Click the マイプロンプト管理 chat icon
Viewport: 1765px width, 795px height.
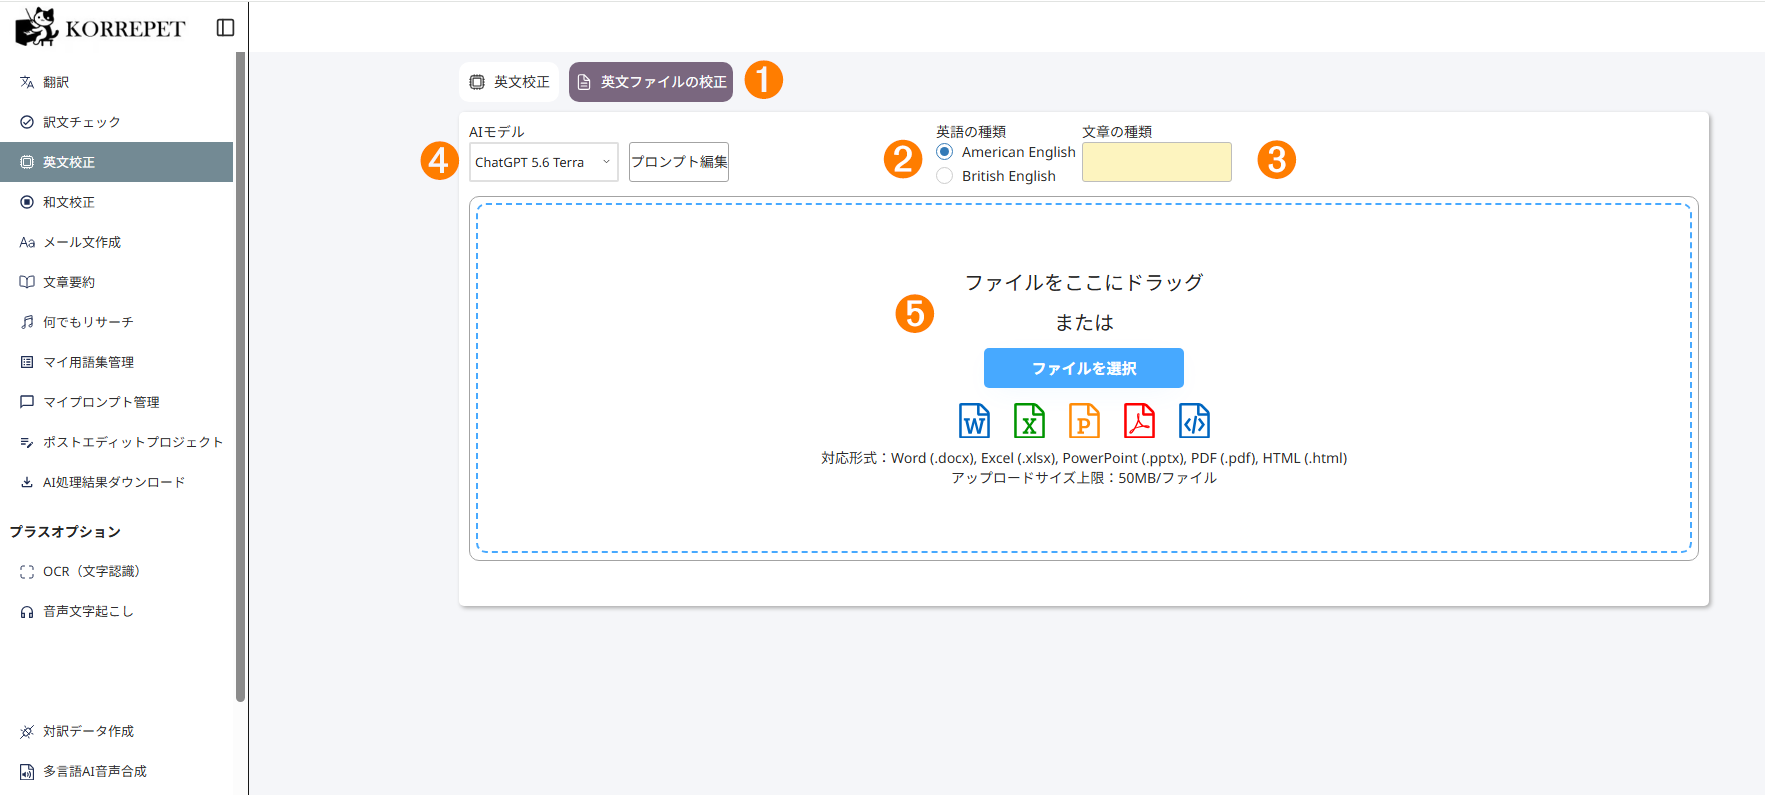(x=27, y=402)
